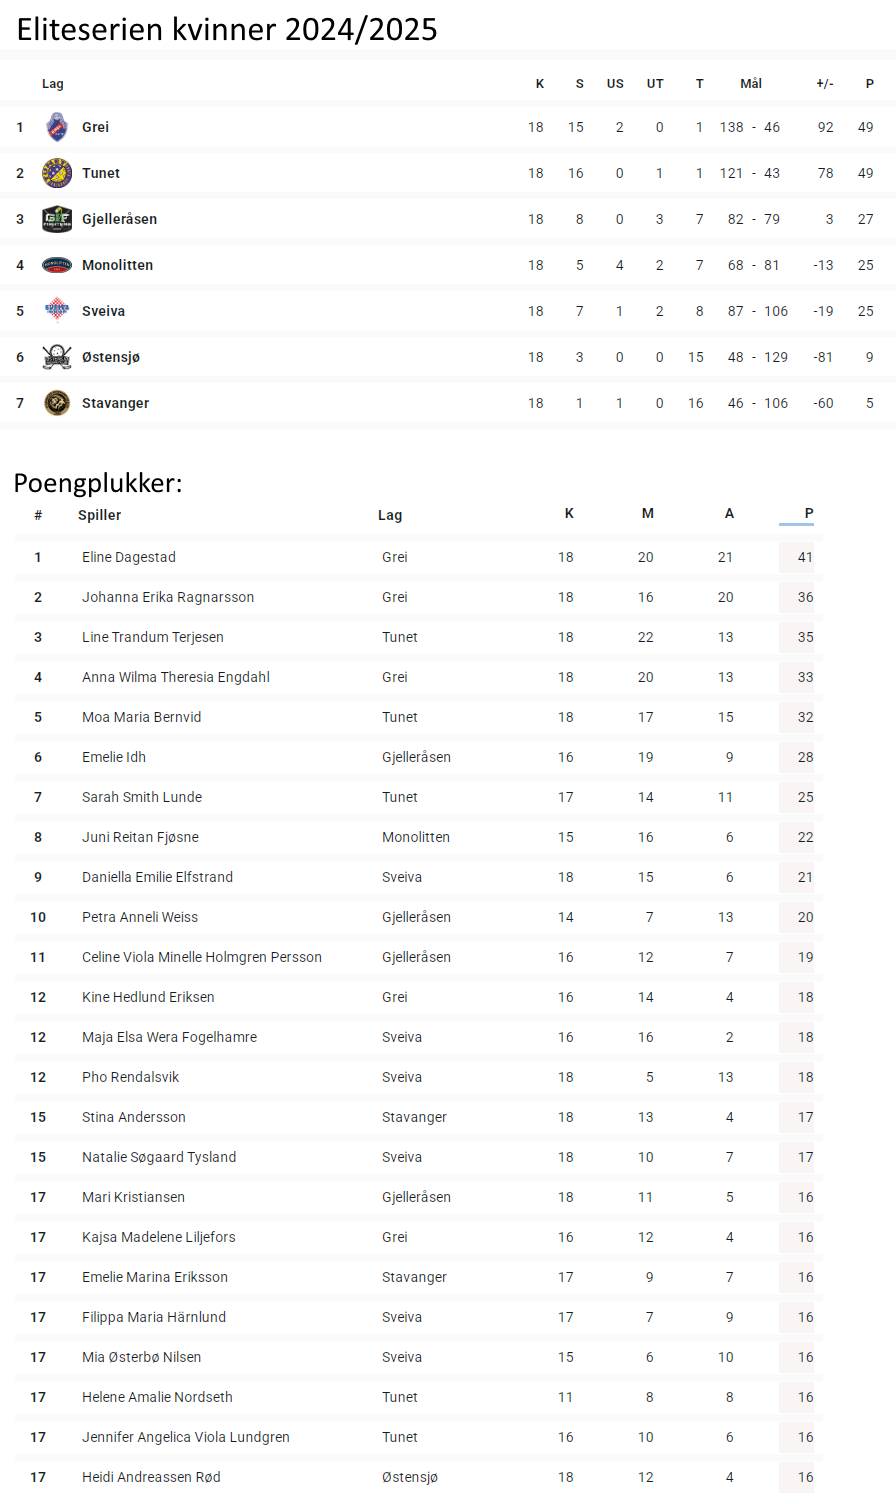This screenshot has height=1504, width=896.
Task: Click the Grei team logo
Action: click(57, 127)
